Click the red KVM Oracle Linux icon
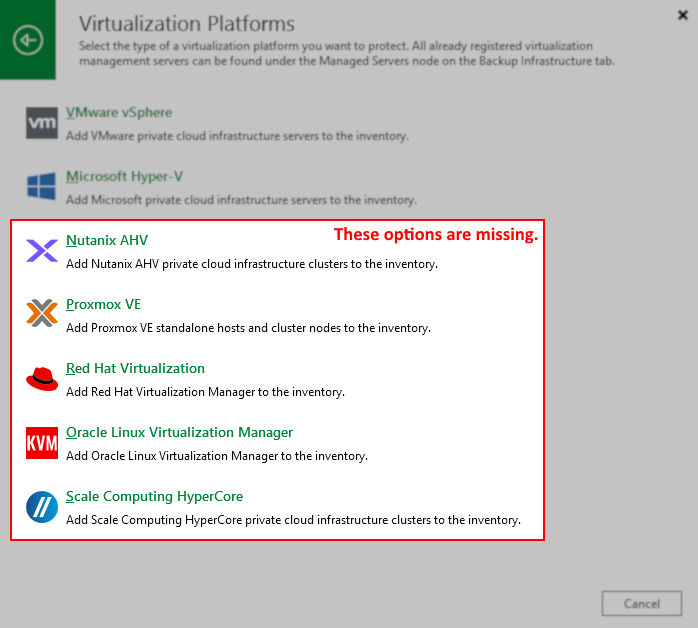 42,443
